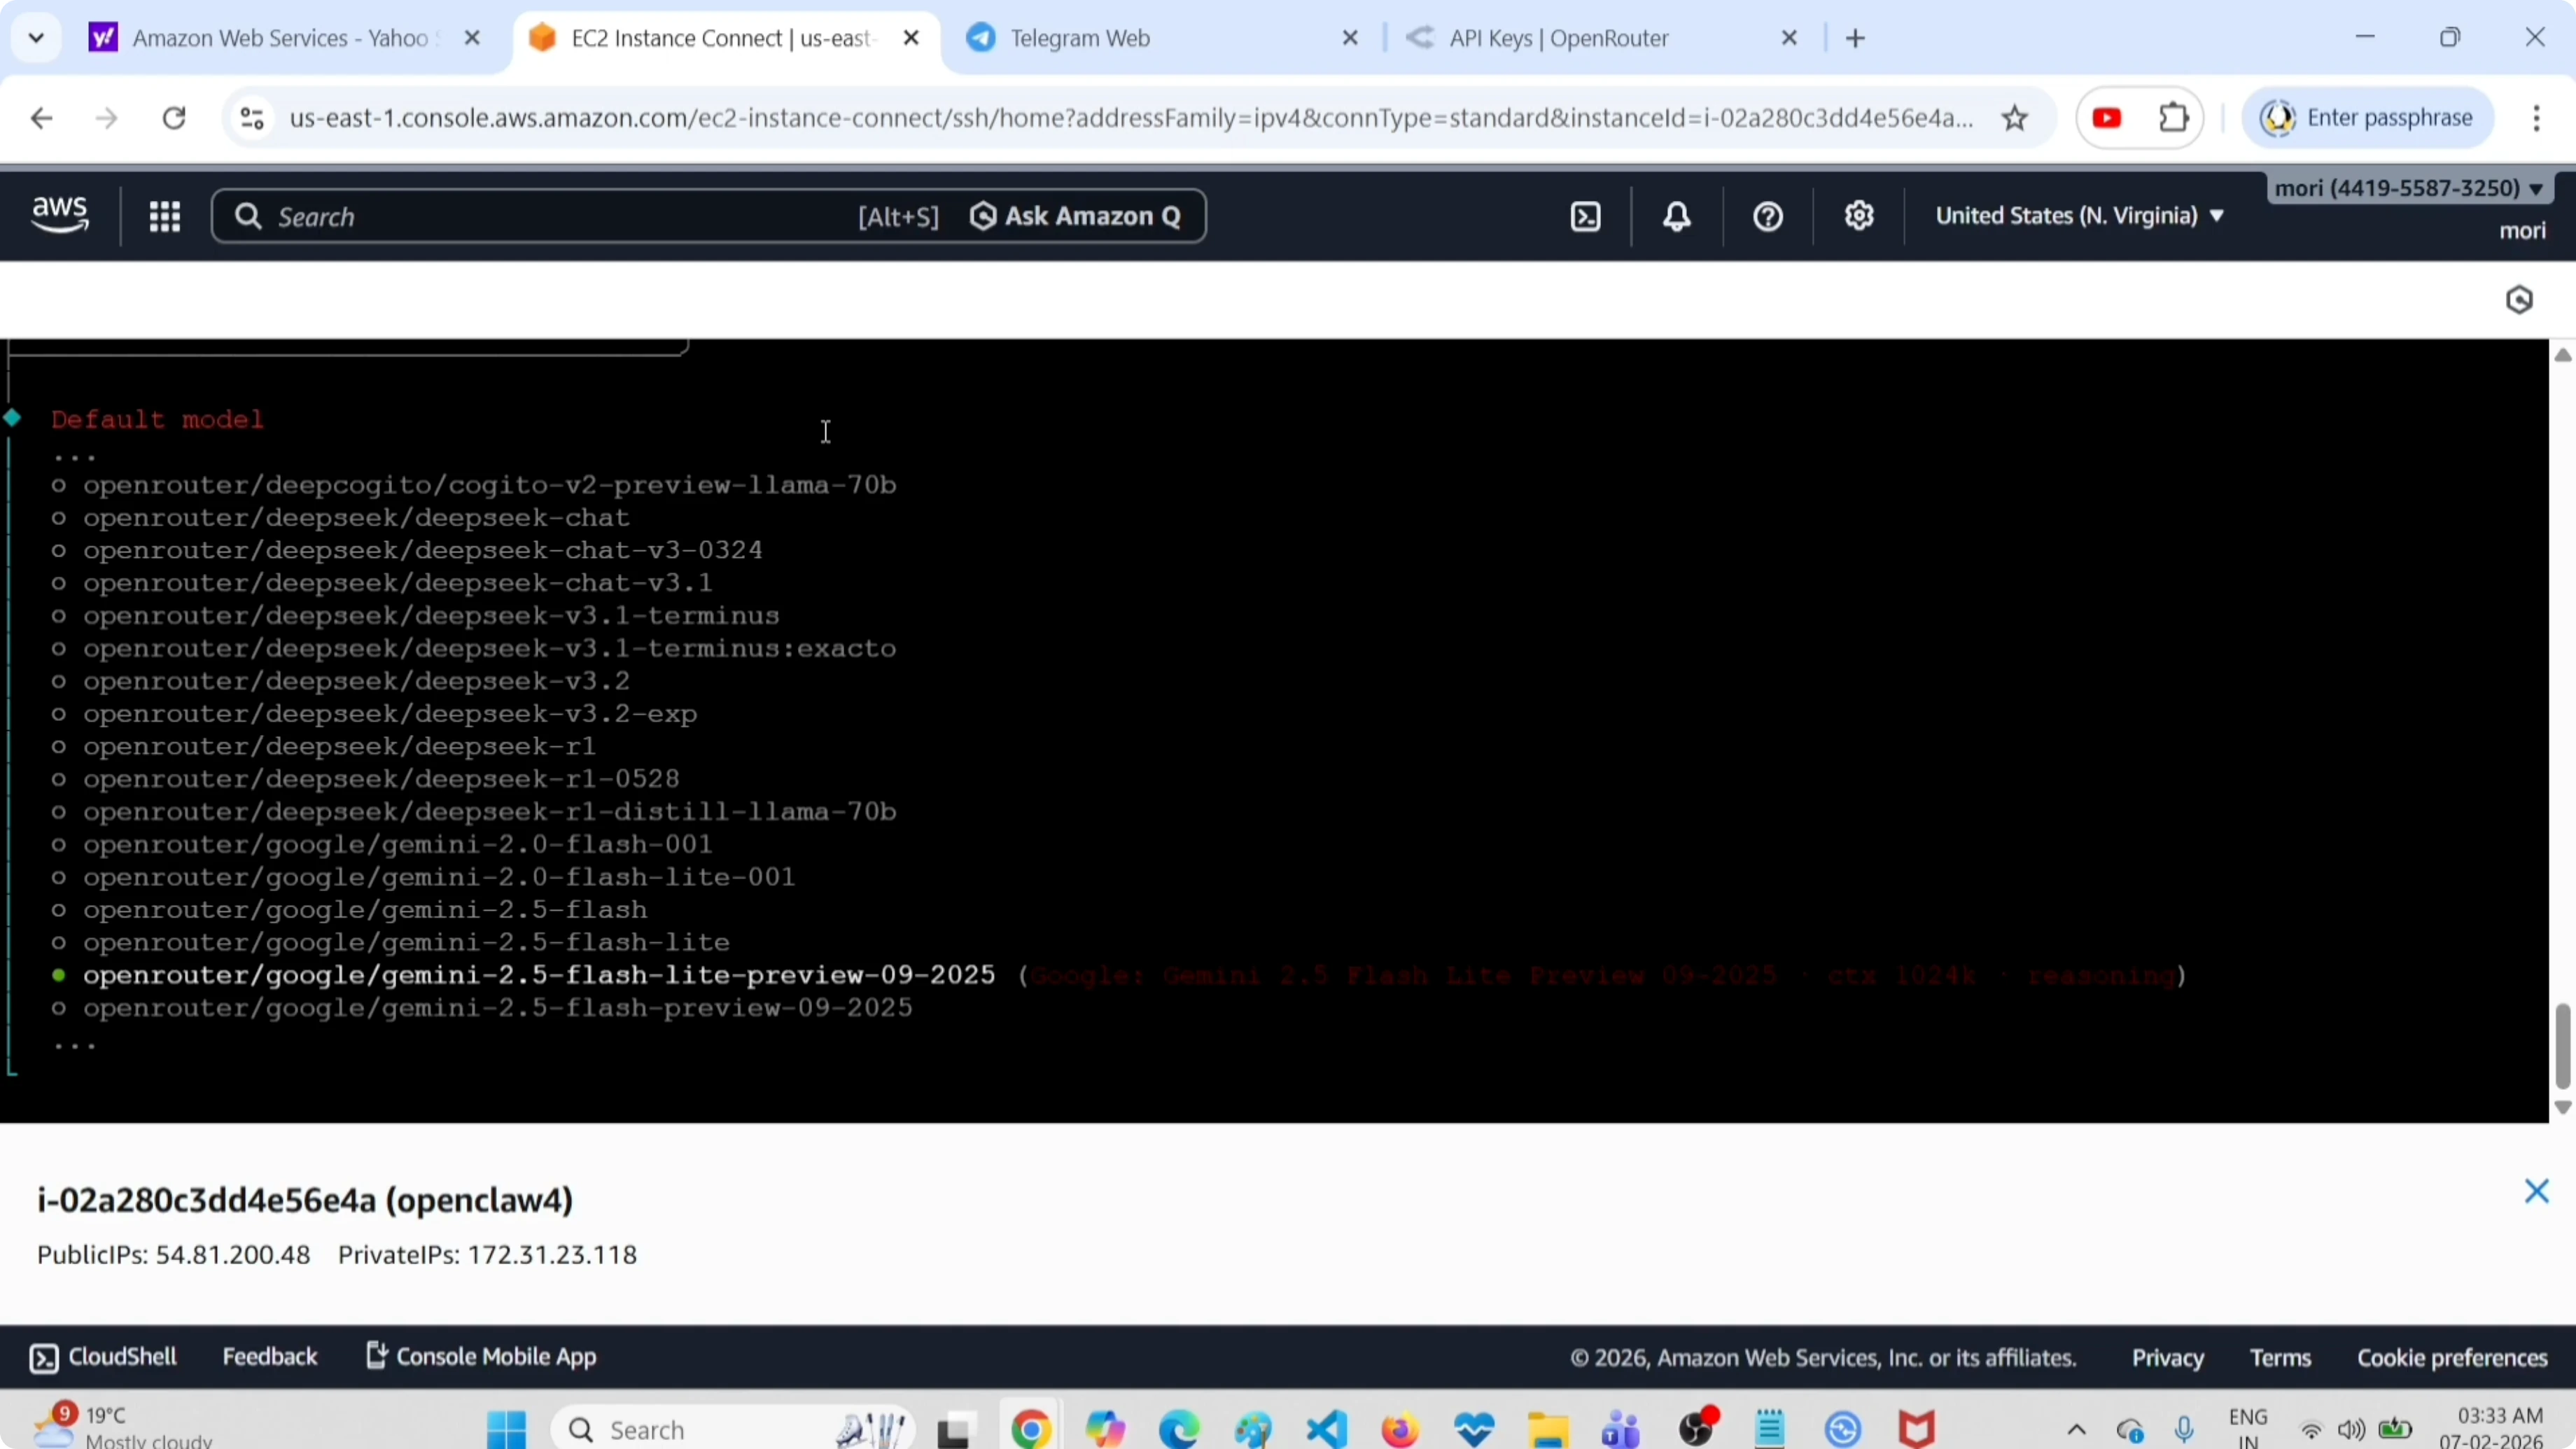
Task: Choose openrouter/deepseek/deepseek-v3.2 model option
Action: tap(356, 682)
